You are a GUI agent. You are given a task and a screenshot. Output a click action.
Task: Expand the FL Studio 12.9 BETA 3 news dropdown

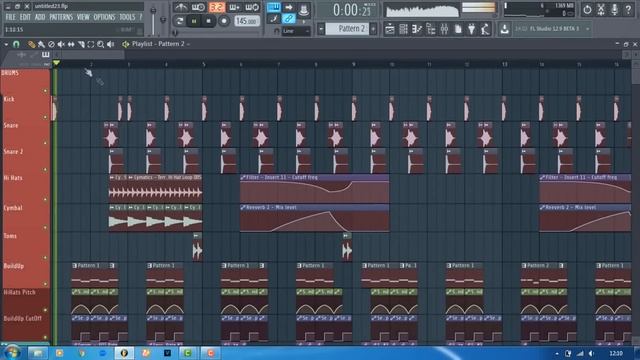pos(587,29)
